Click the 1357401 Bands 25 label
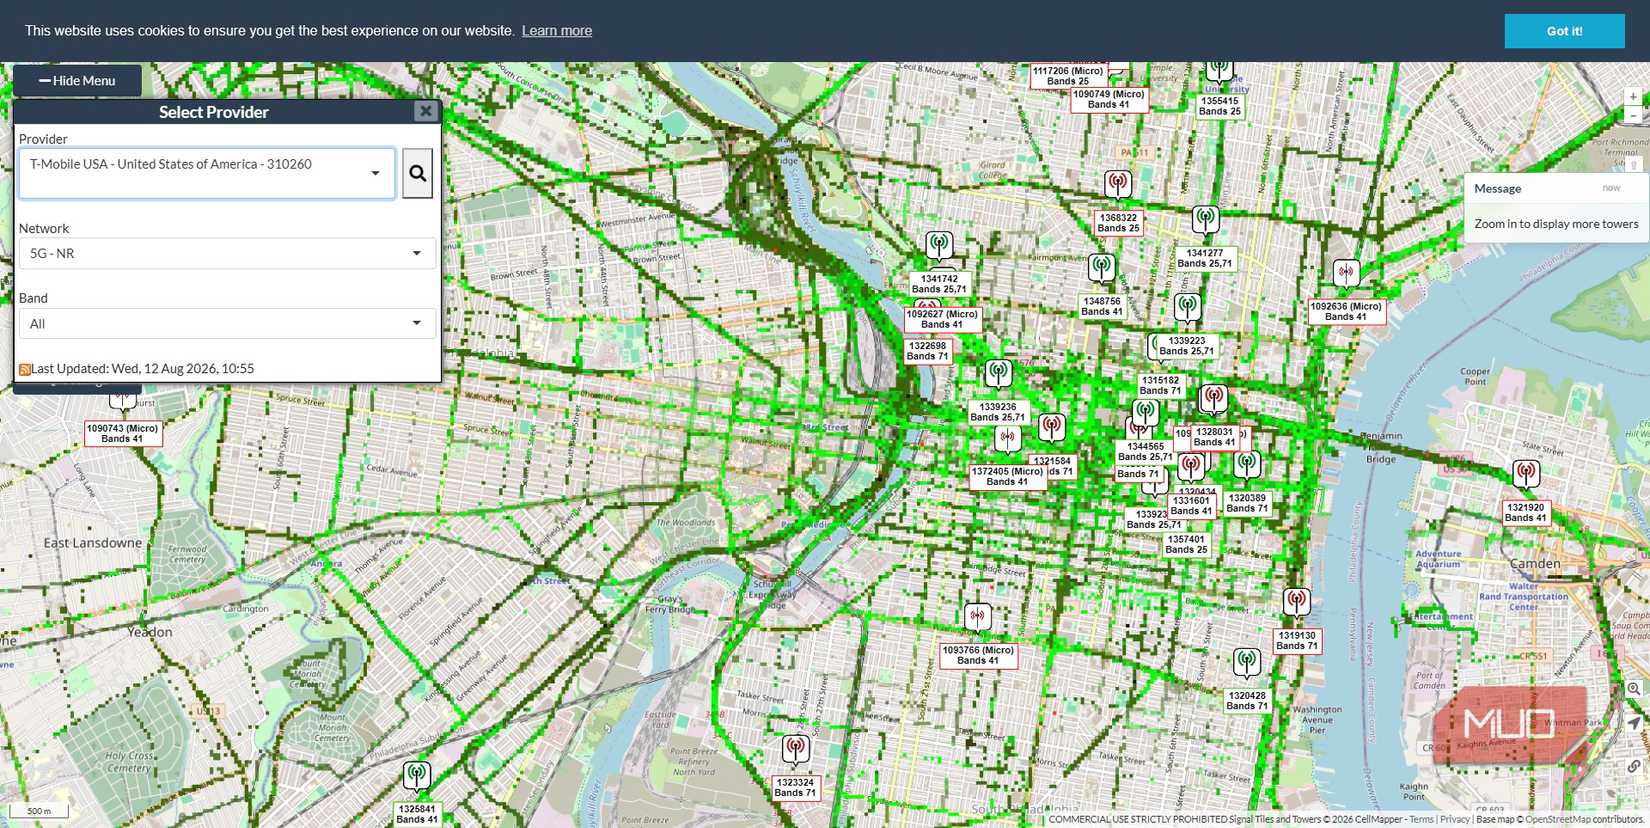This screenshot has width=1650, height=828. (1186, 544)
